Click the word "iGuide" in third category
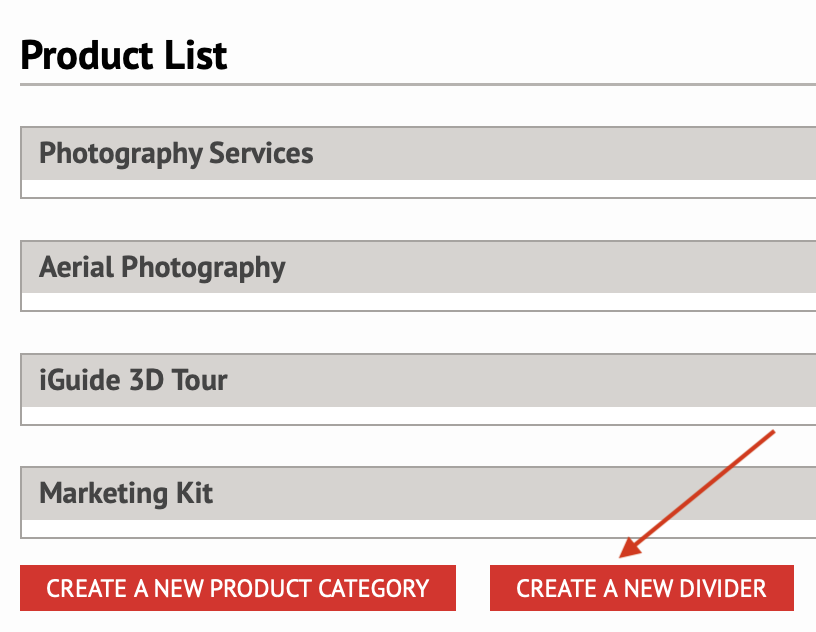This screenshot has width=816, height=632. (x=80, y=380)
